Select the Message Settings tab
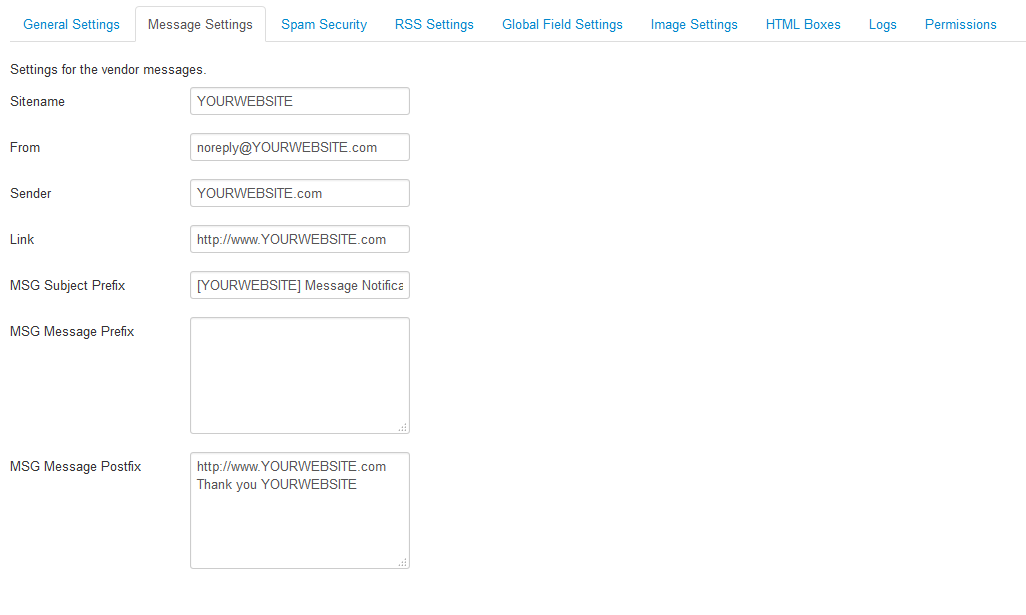Screen dimensions: 1026x615 pyautogui.click(x=200, y=24)
